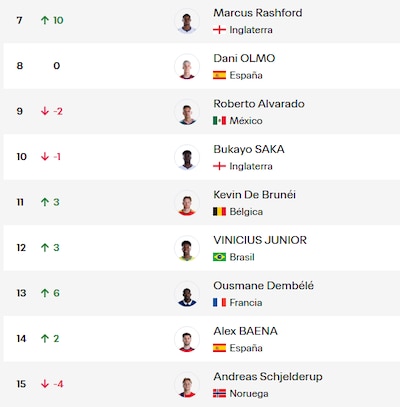Click Andreas Schjelderup's avatar photo

pos(187,384)
